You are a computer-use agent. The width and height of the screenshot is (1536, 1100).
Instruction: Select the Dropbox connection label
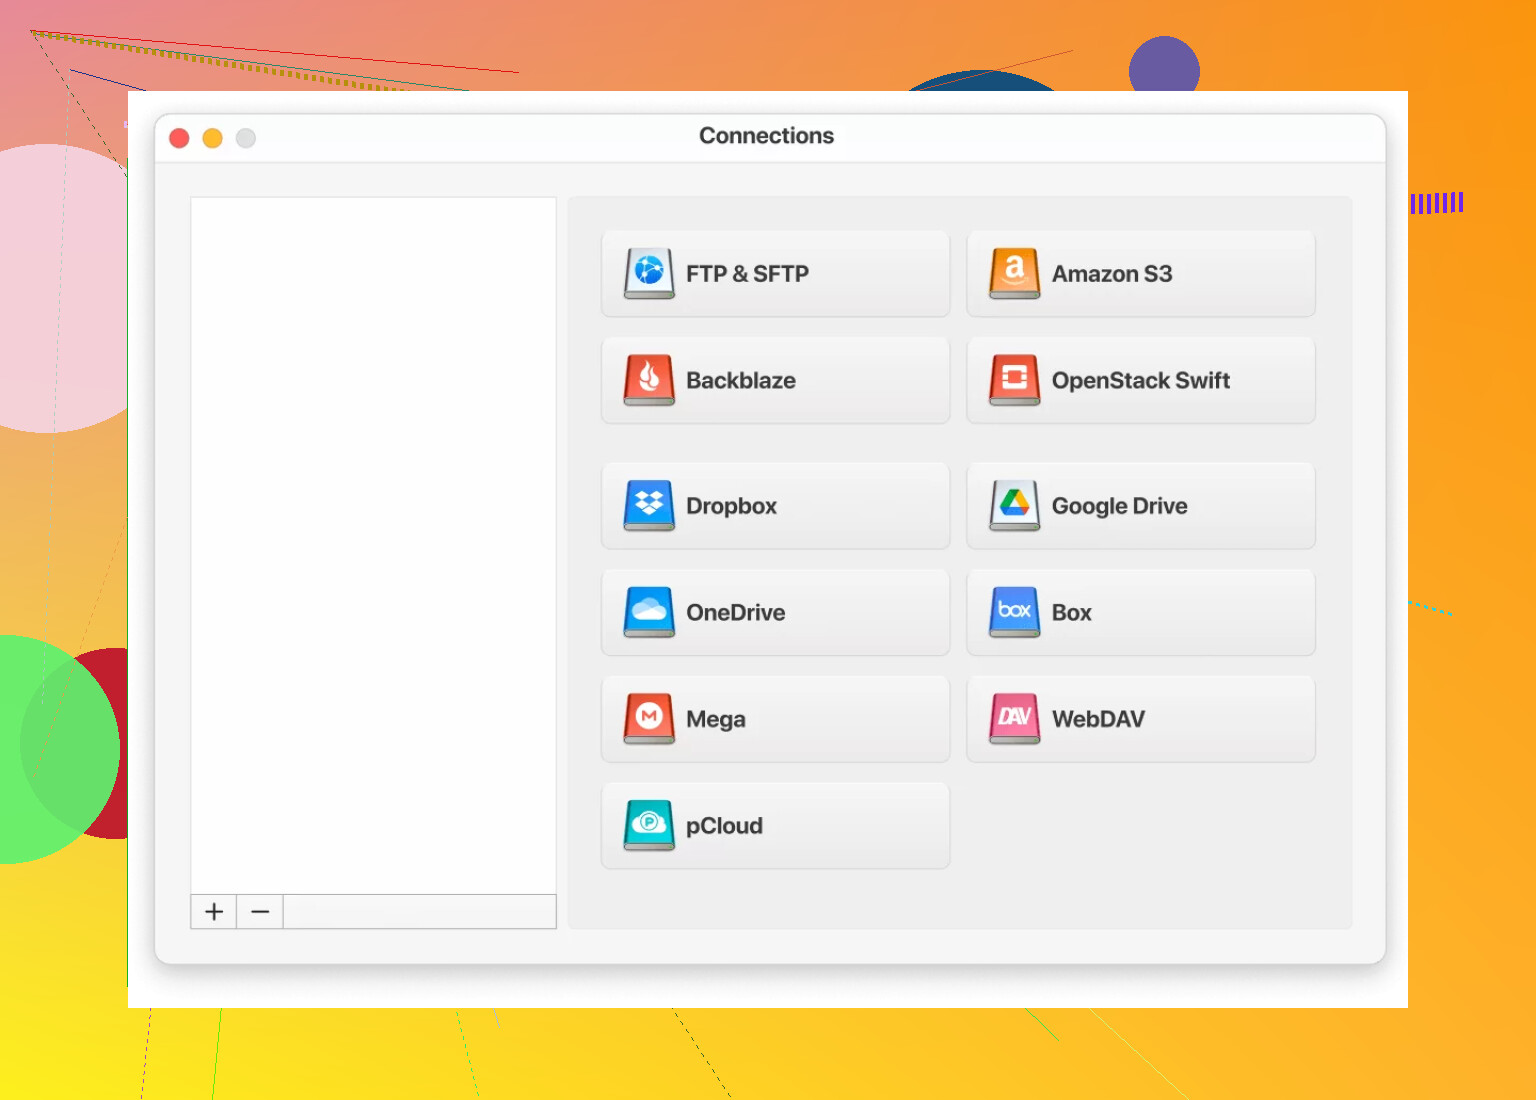coord(731,506)
